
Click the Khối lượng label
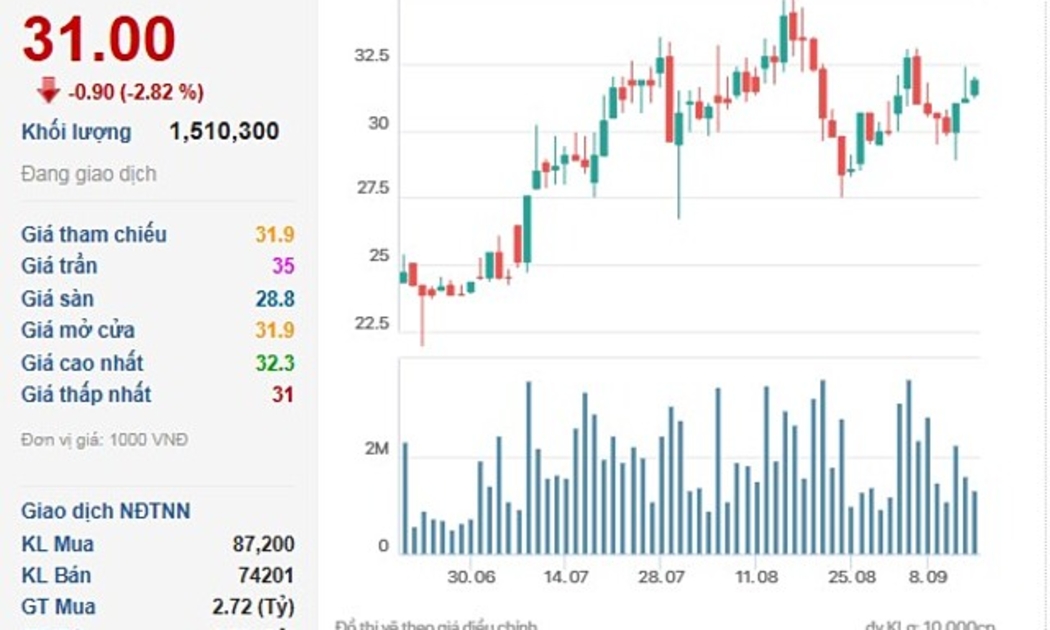(76, 132)
